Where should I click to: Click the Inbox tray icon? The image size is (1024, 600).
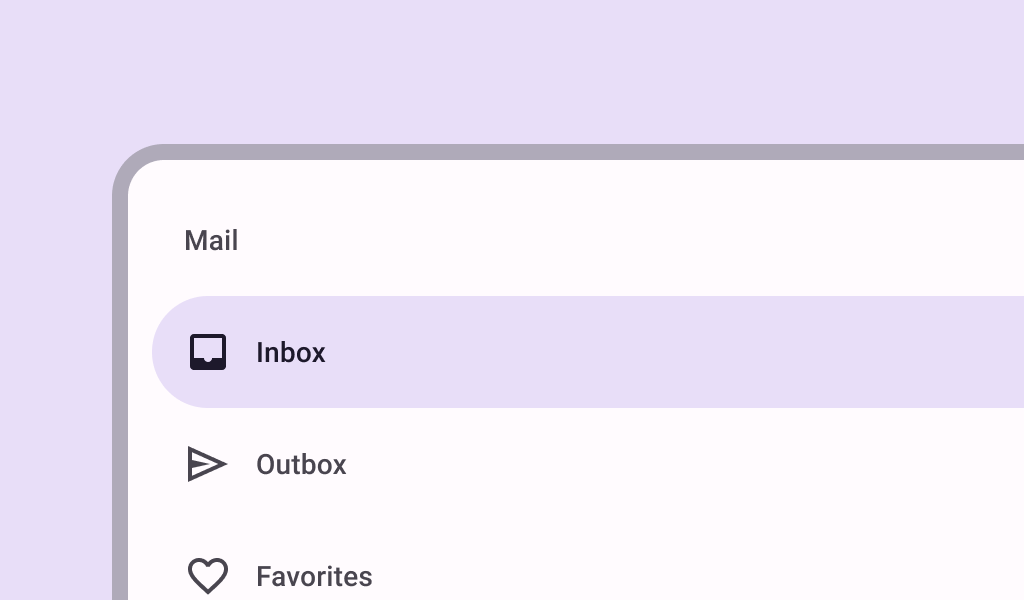pyautogui.click(x=208, y=352)
